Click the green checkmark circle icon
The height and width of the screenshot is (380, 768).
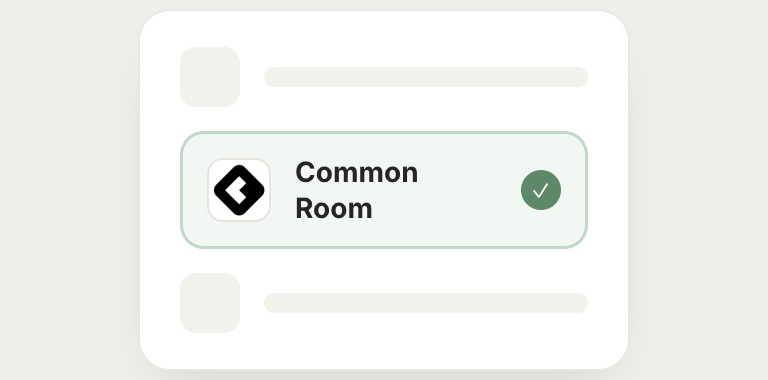click(541, 190)
